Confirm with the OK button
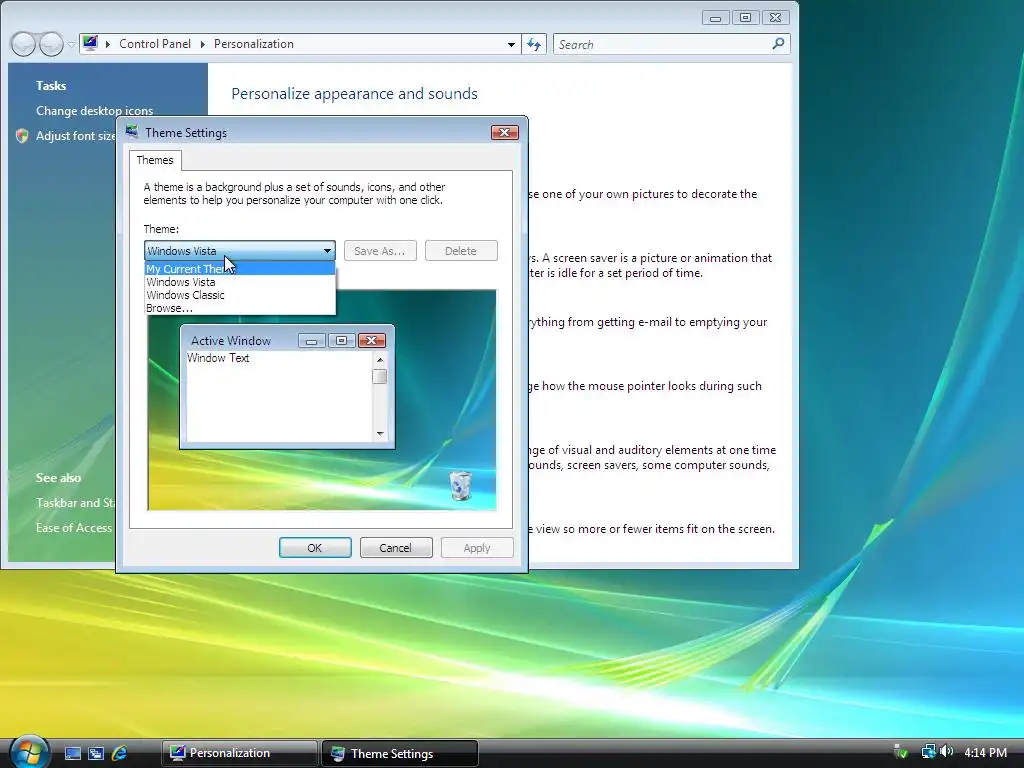 315,548
